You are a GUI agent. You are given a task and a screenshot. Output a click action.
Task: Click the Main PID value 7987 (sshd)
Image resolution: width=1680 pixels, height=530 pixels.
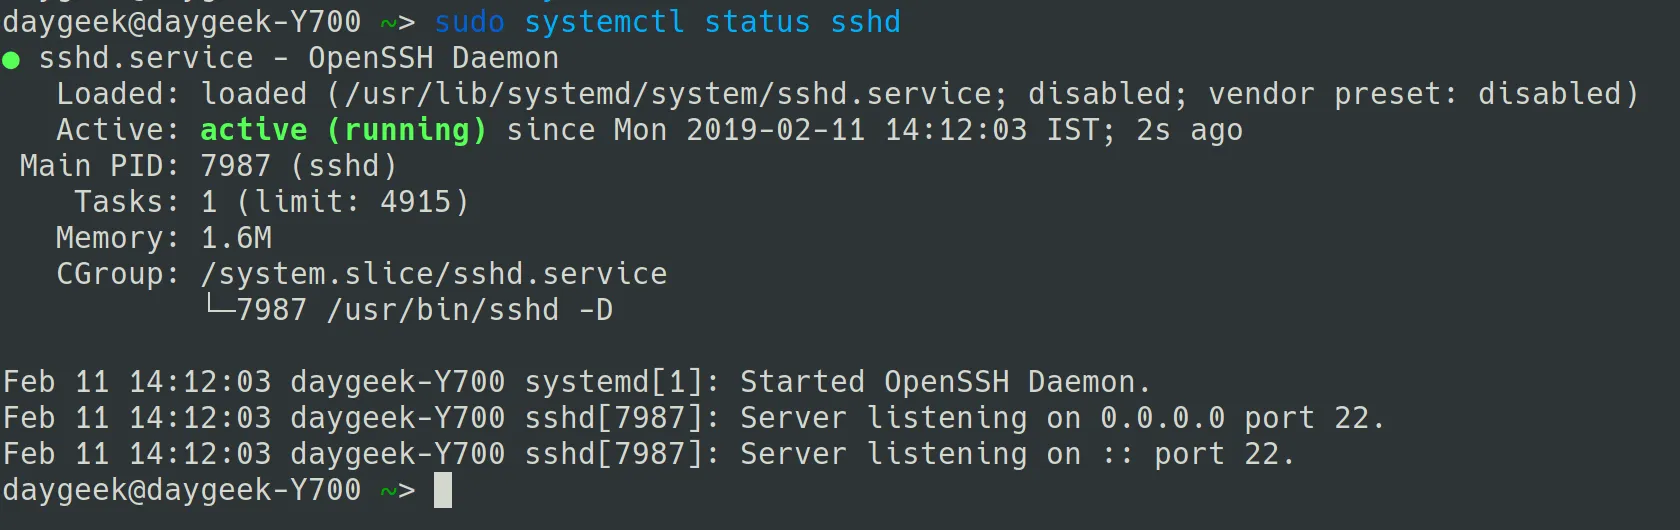298,166
